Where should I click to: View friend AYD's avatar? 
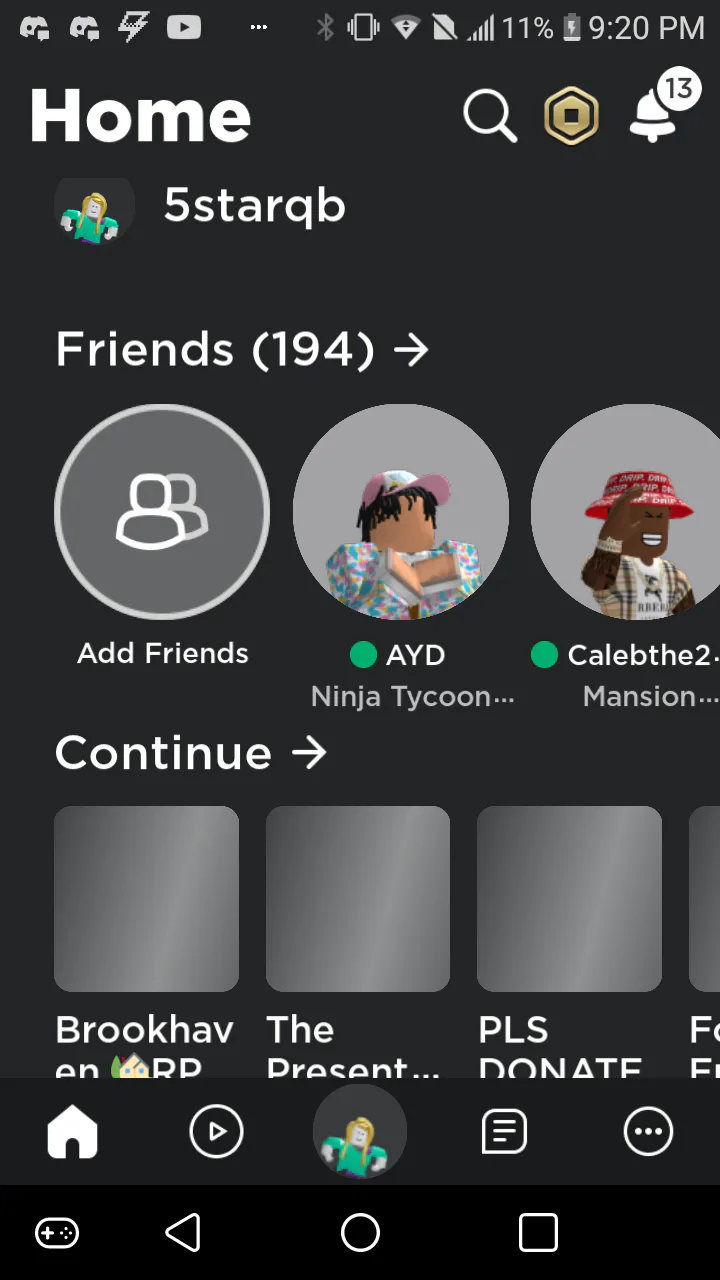401,512
